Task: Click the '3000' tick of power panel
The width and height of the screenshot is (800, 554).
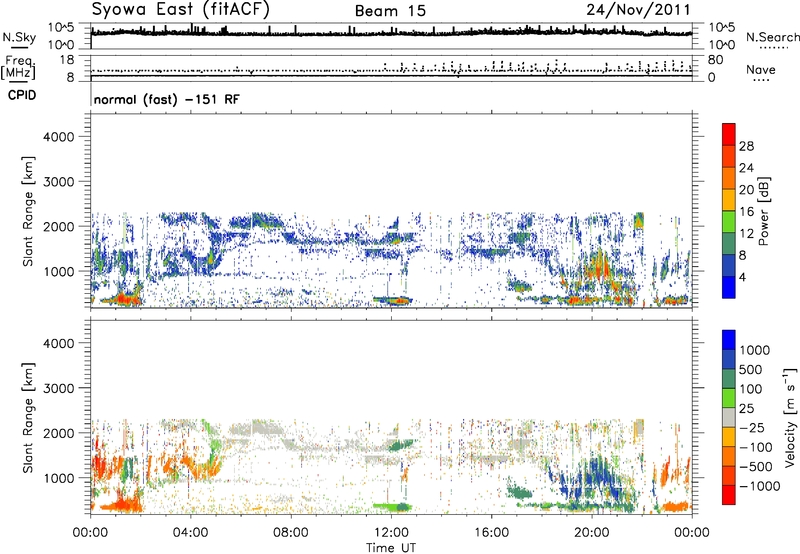Action: (59, 182)
